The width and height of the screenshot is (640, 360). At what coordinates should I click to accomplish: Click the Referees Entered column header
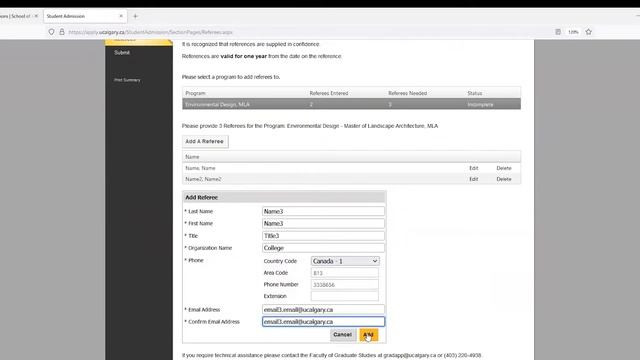[329, 93]
